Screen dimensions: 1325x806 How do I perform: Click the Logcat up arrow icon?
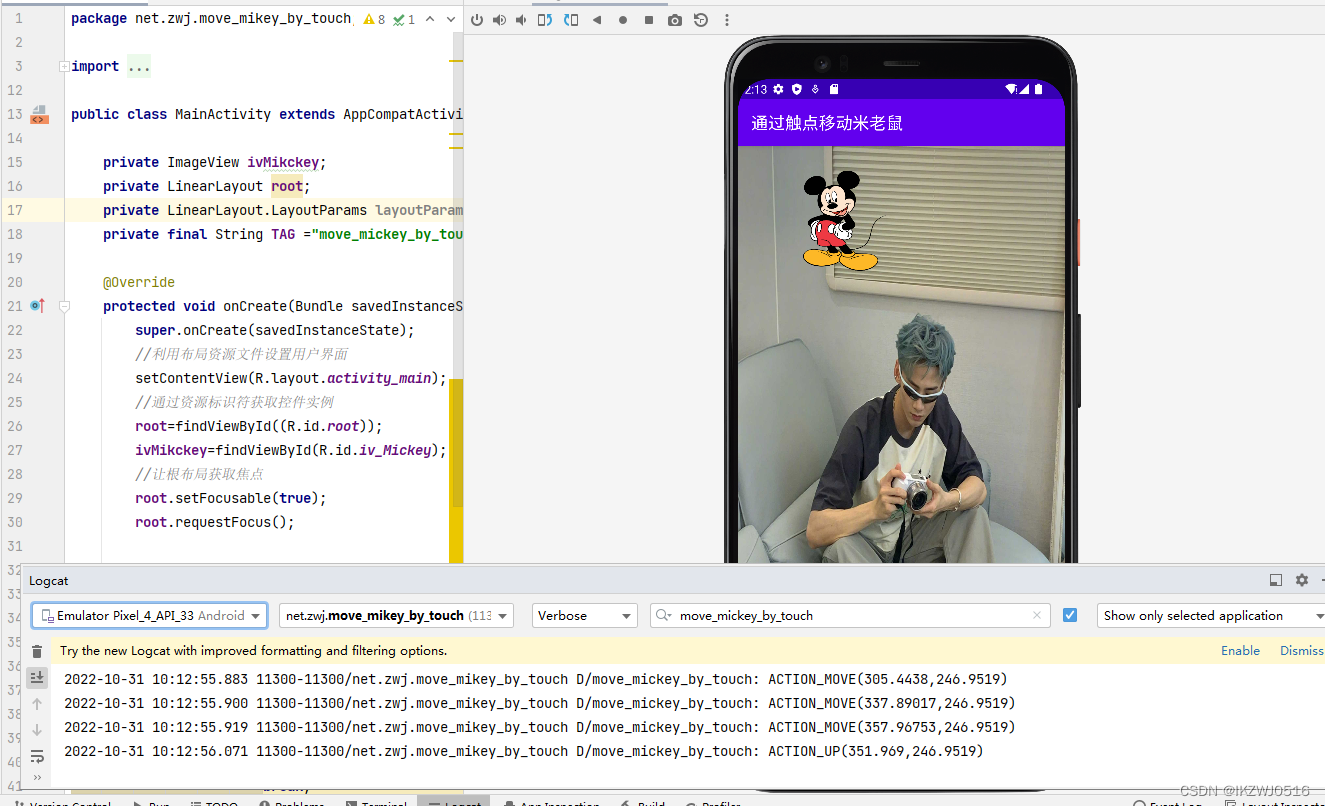pos(37,704)
